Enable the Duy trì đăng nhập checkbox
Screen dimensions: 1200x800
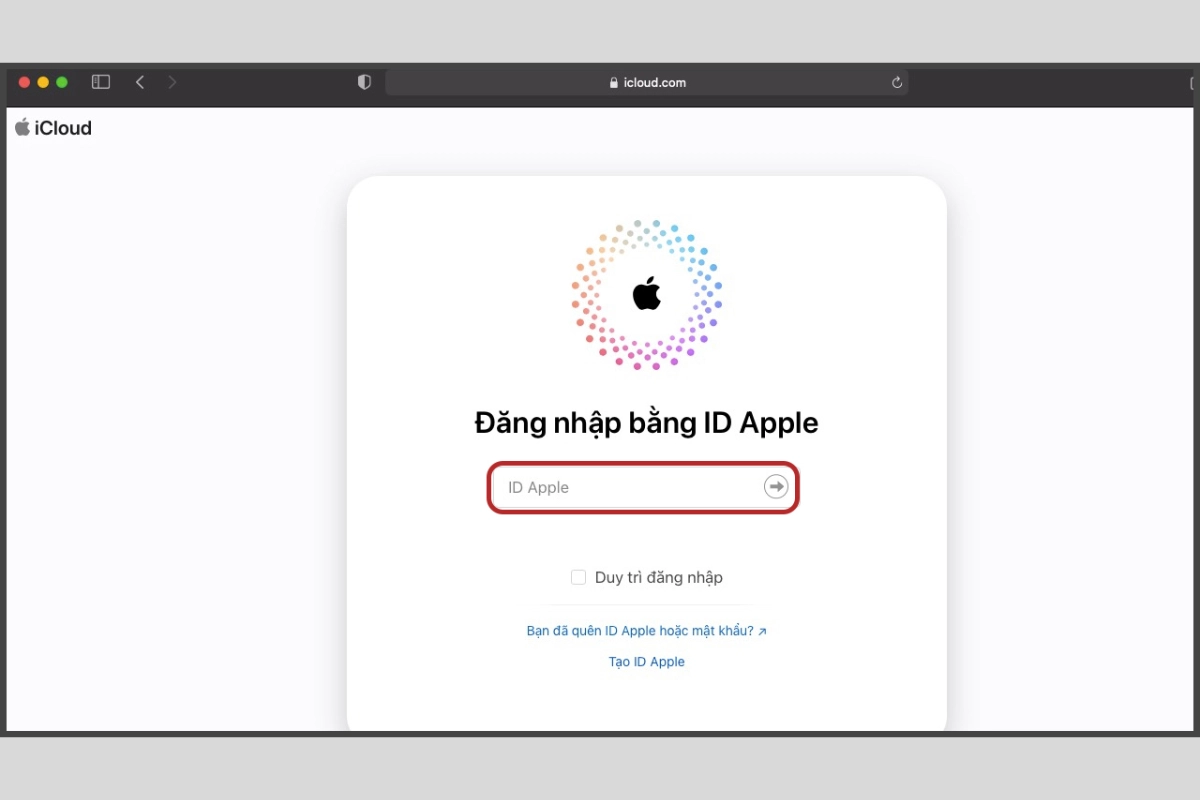click(578, 577)
